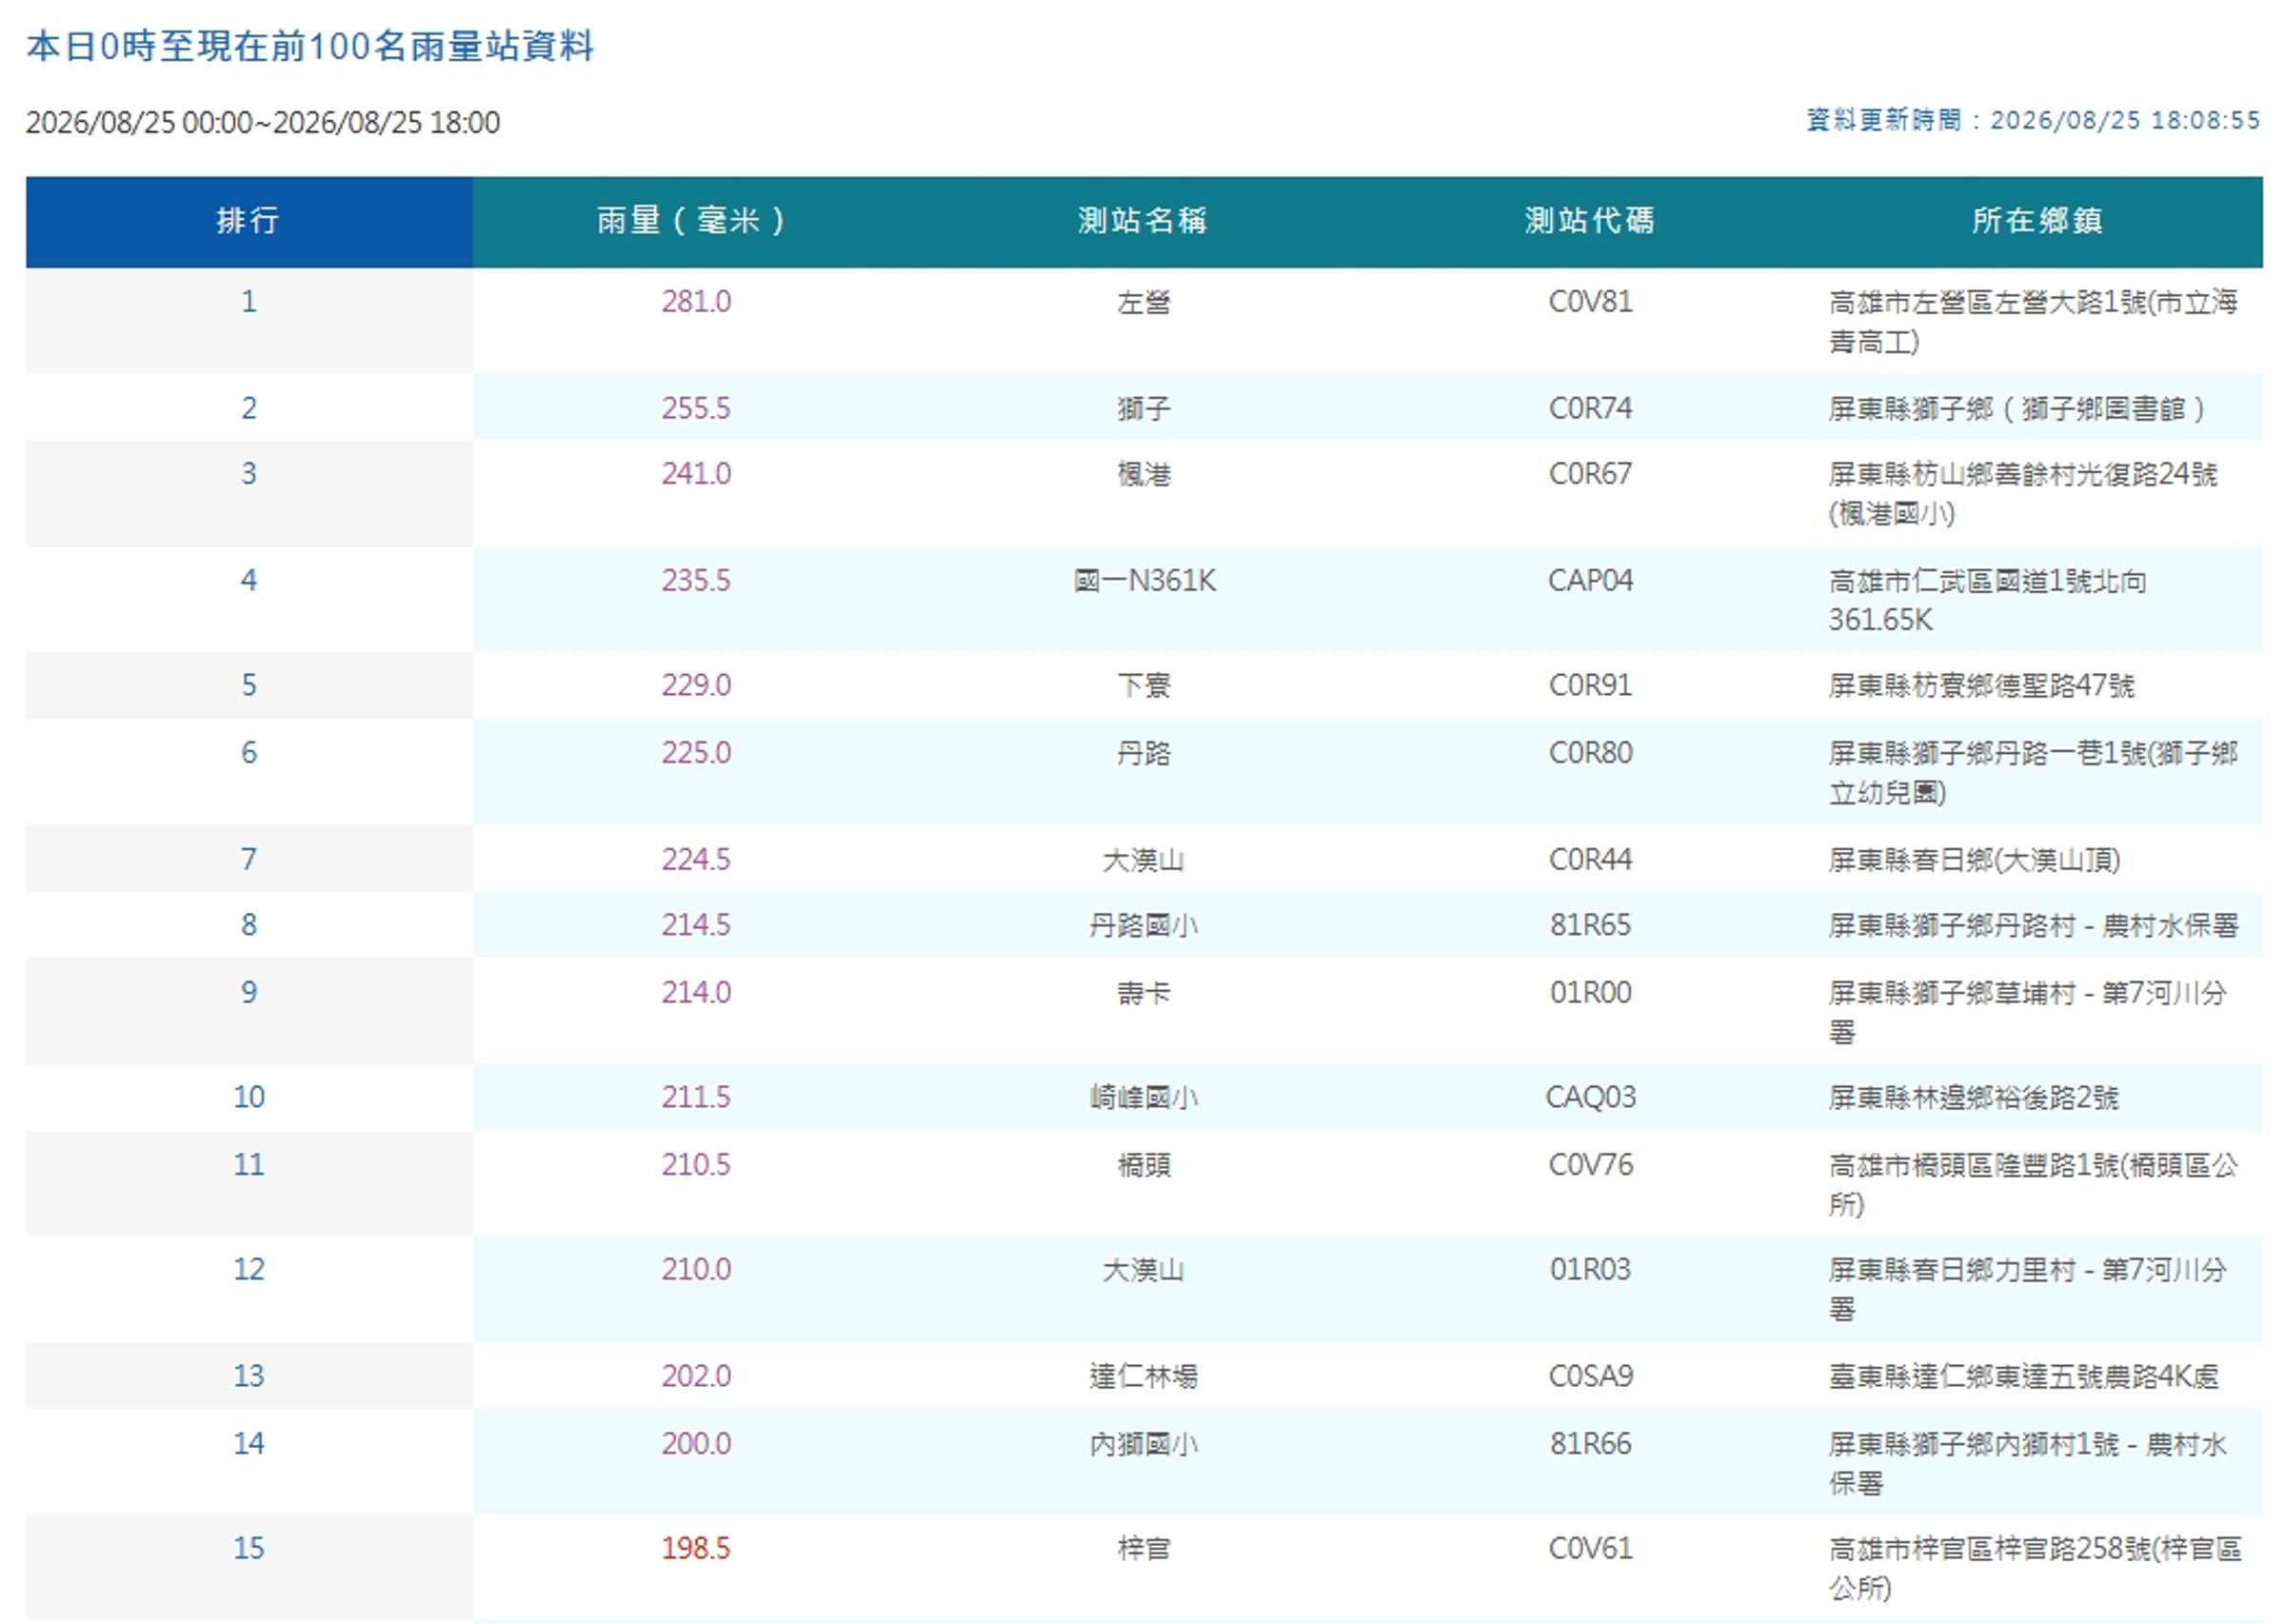Screen dimensions: 2285x1624
Task: Click station name 獅子
Action: click(x=1143, y=409)
